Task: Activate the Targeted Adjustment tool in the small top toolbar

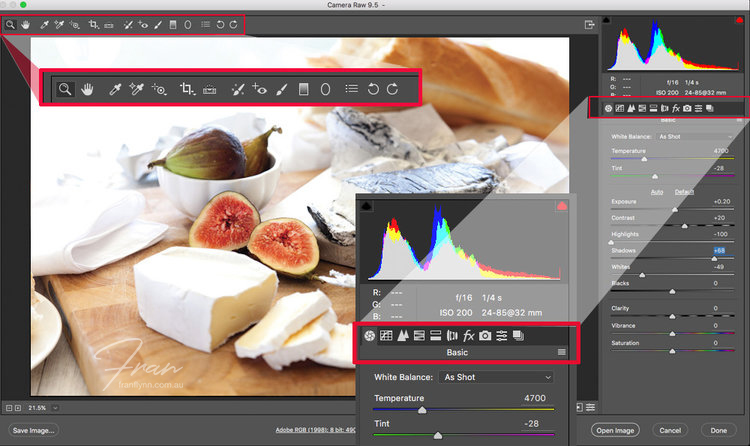Action: tap(74, 24)
